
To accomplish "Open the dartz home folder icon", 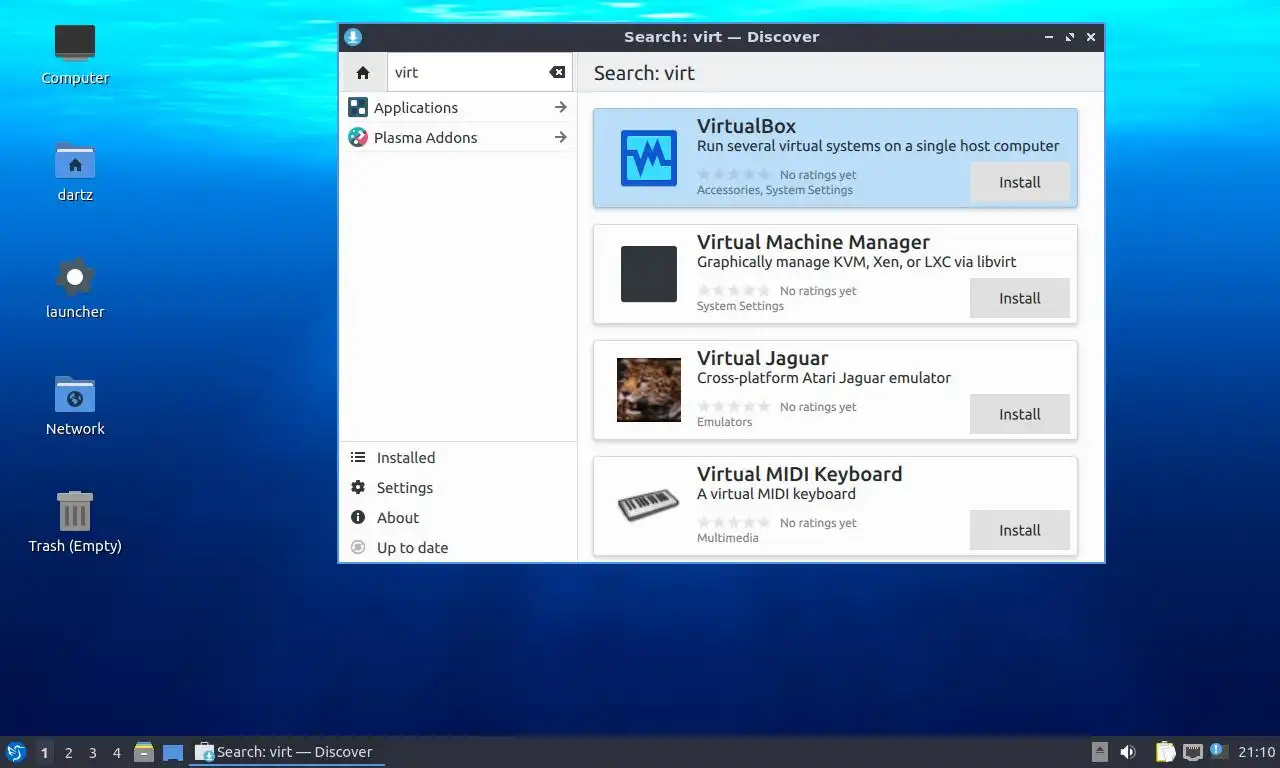I will point(75,160).
